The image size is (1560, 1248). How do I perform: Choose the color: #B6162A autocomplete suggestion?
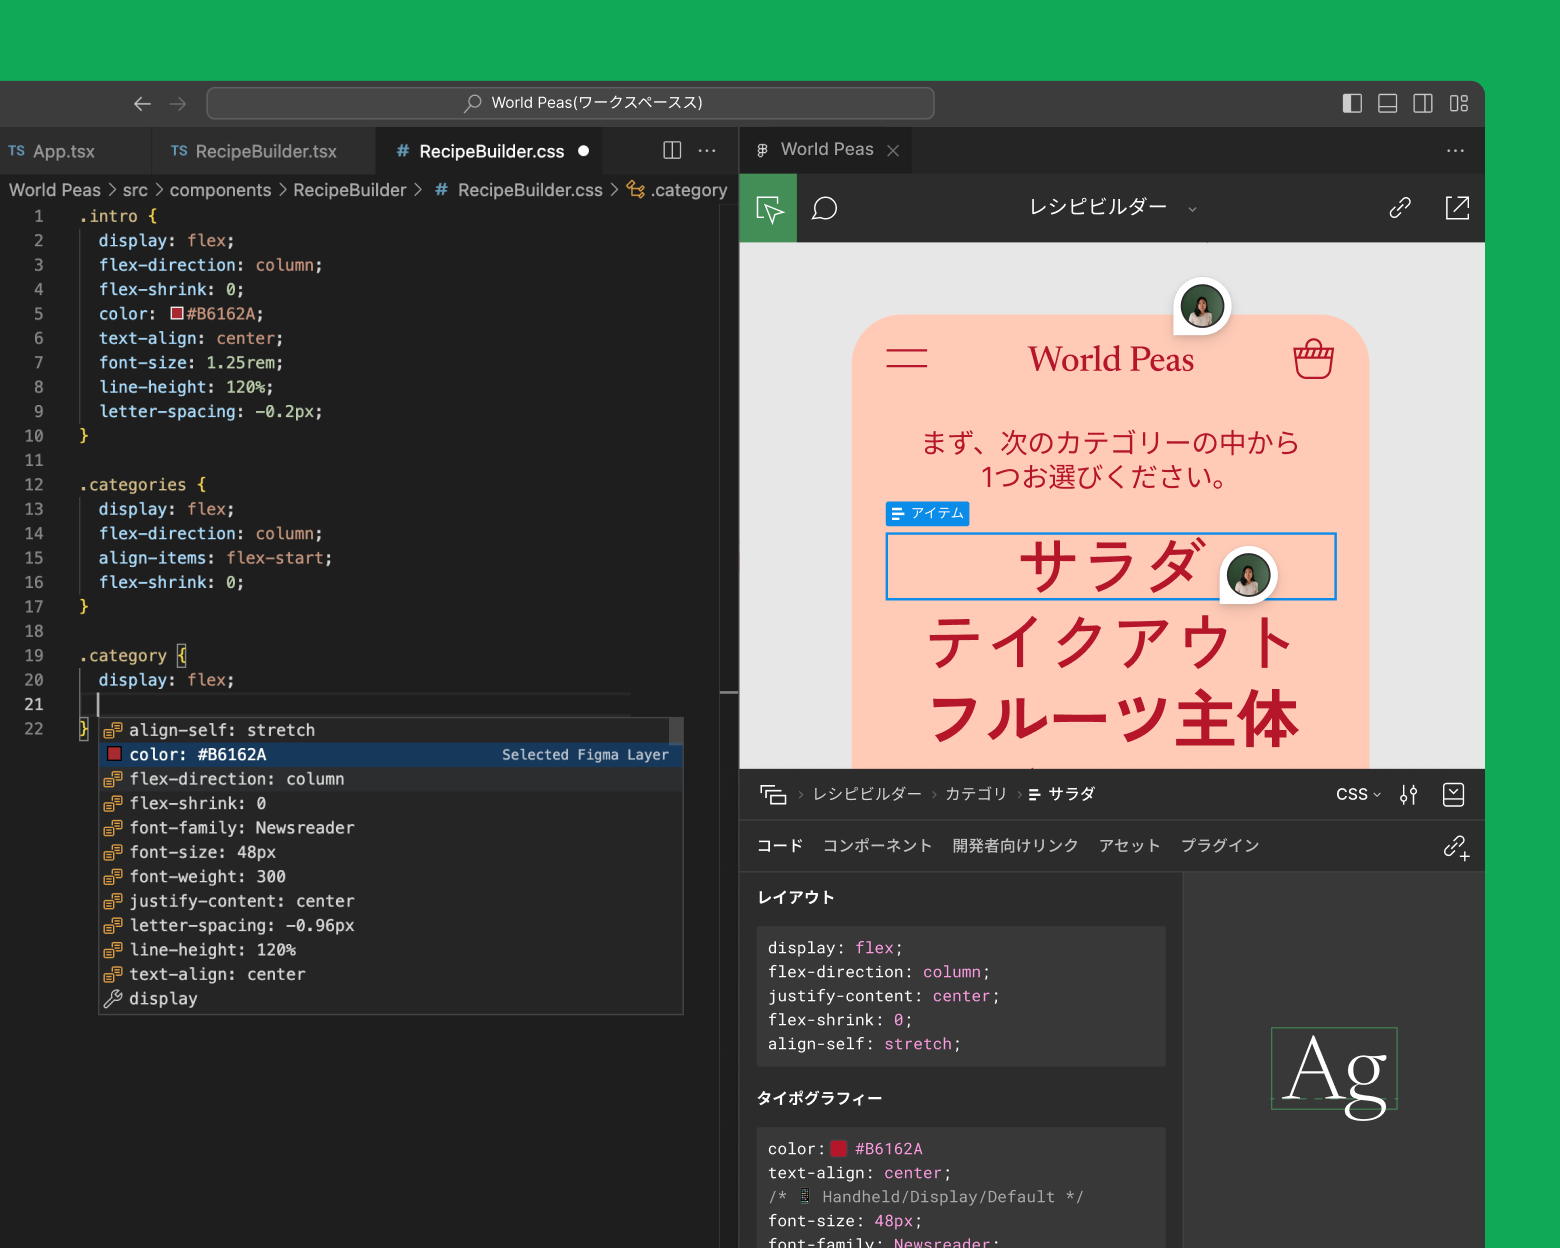197,754
